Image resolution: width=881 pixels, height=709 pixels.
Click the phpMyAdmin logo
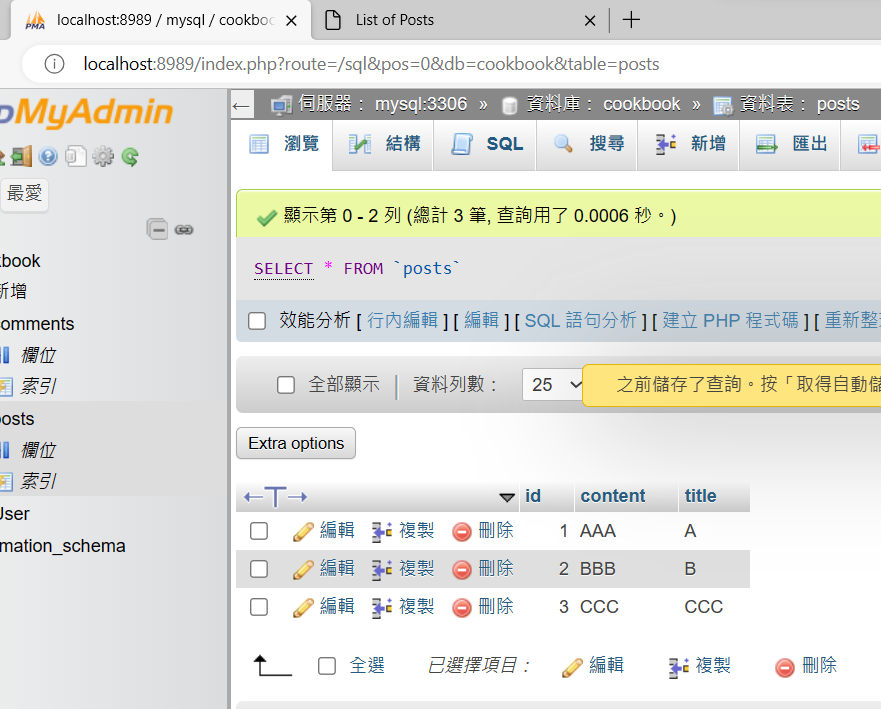click(87, 112)
